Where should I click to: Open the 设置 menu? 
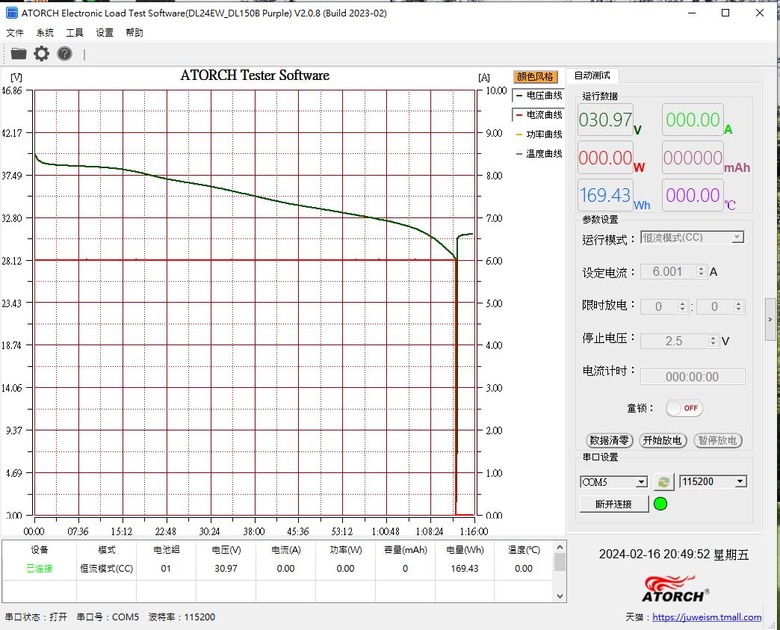click(104, 33)
